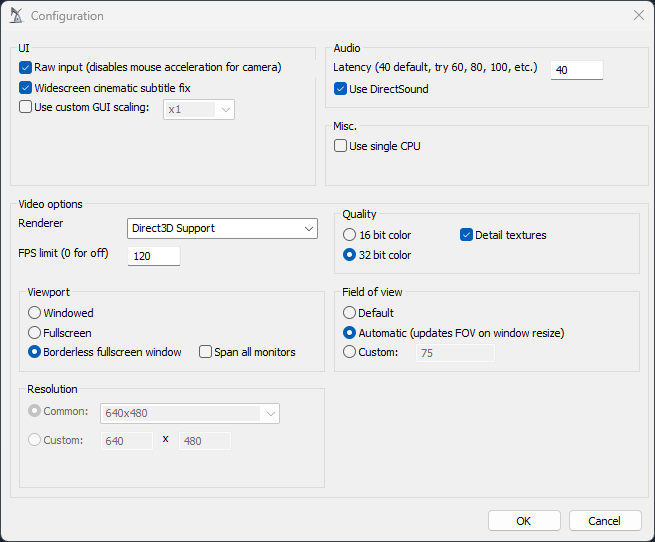Viewport: 655px width, 542px height.
Task: Click the audio Latency input field
Action: coord(576,70)
